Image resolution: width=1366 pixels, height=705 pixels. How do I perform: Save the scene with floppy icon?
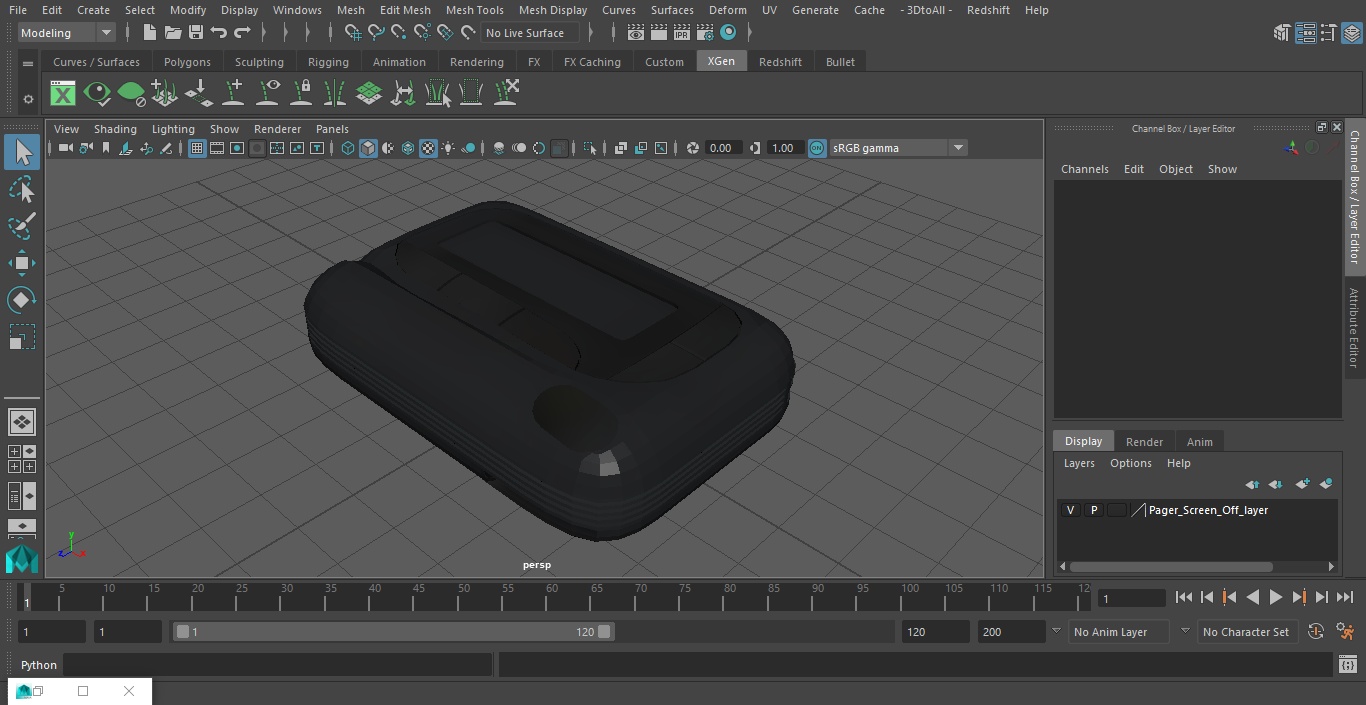195,33
